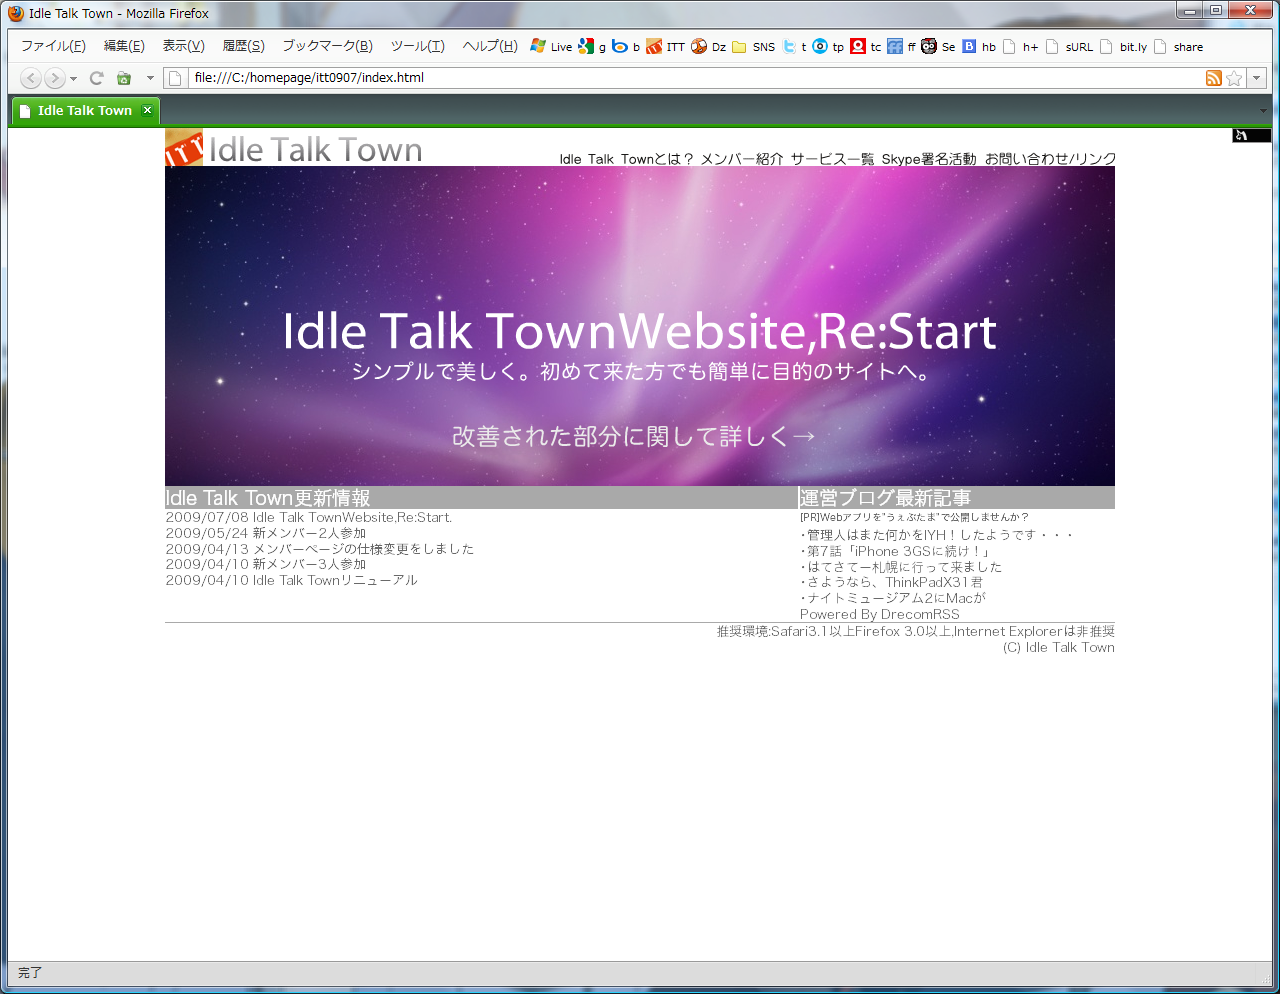
Task: Open the FriendFeed 'ff' bookmark
Action: pos(901,46)
